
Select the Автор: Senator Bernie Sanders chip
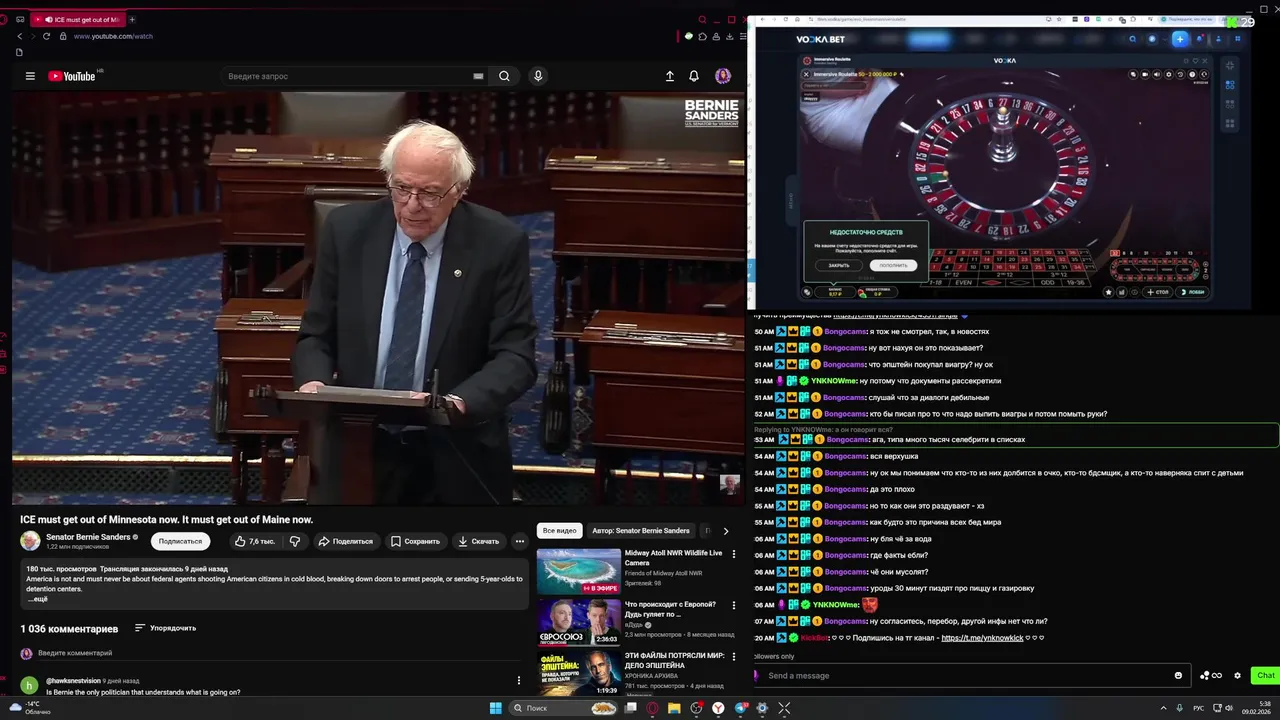pos(640,531)
